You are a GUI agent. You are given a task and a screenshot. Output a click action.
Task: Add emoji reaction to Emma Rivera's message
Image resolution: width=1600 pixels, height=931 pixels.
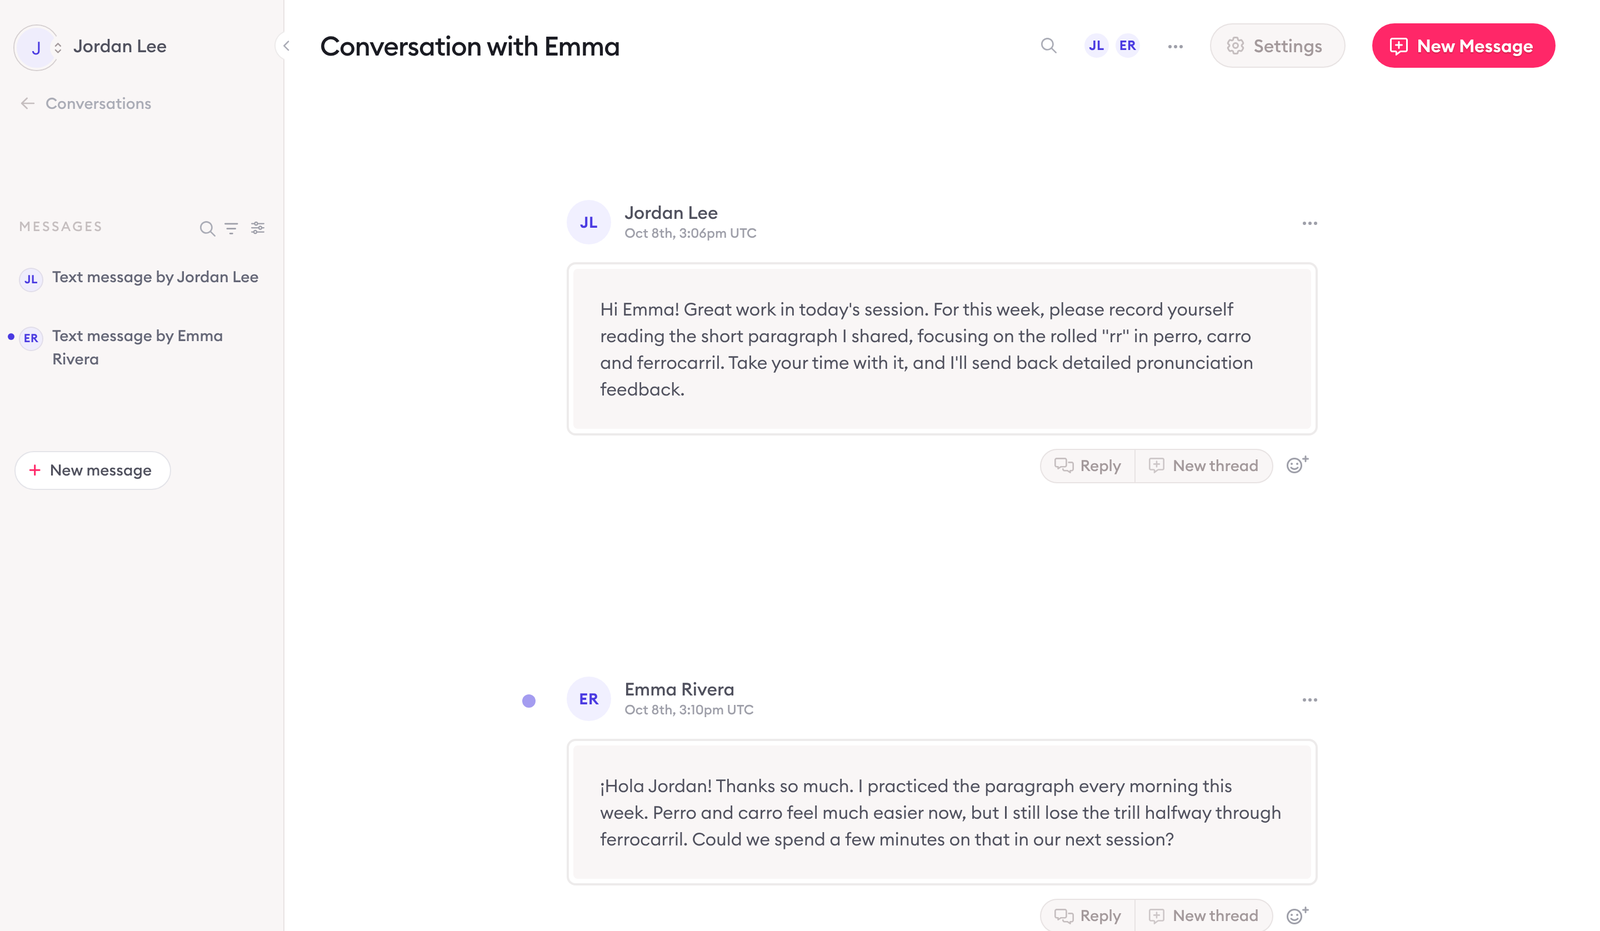(1297, 915)
